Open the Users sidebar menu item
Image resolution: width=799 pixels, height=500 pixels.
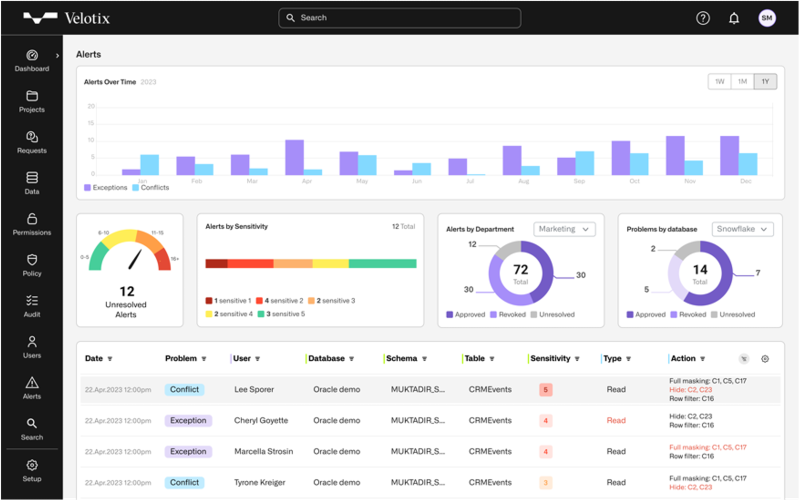[x=32, y=348]
